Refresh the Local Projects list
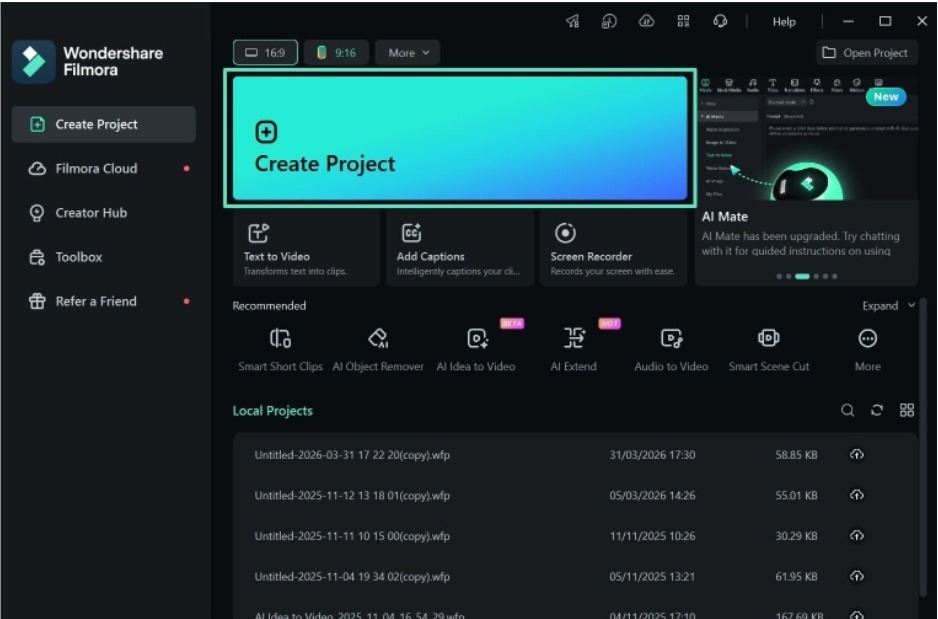Screen dimensions: 938x619 click(x=877, y=410)
